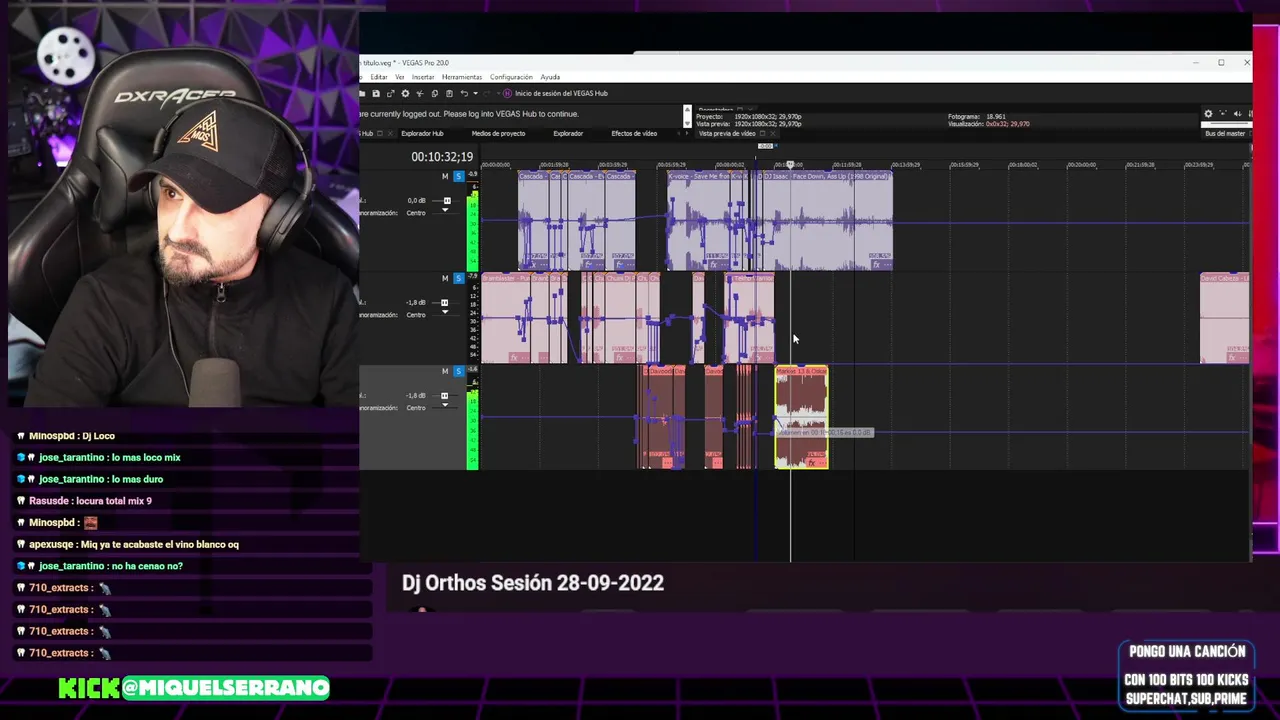Click scroll-down arrow of Hub message panel
The image size is (1280, 720).
click(687, 123)
